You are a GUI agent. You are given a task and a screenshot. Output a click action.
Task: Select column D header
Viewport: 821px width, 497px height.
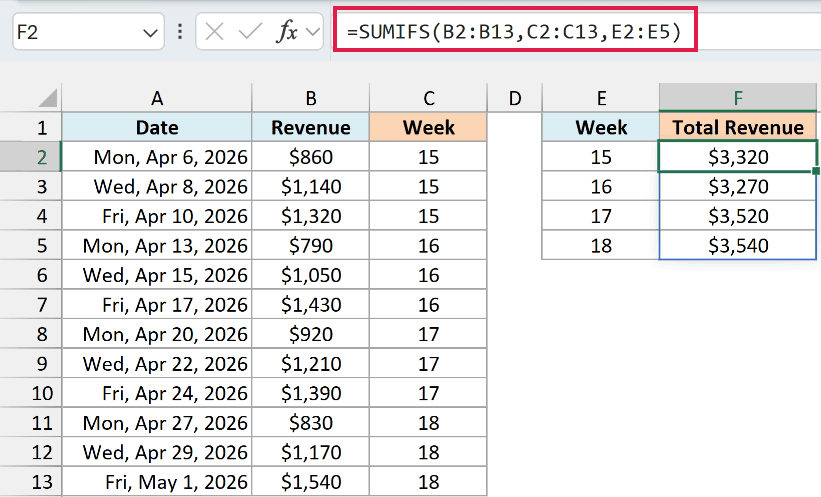(x=515, y=98)
